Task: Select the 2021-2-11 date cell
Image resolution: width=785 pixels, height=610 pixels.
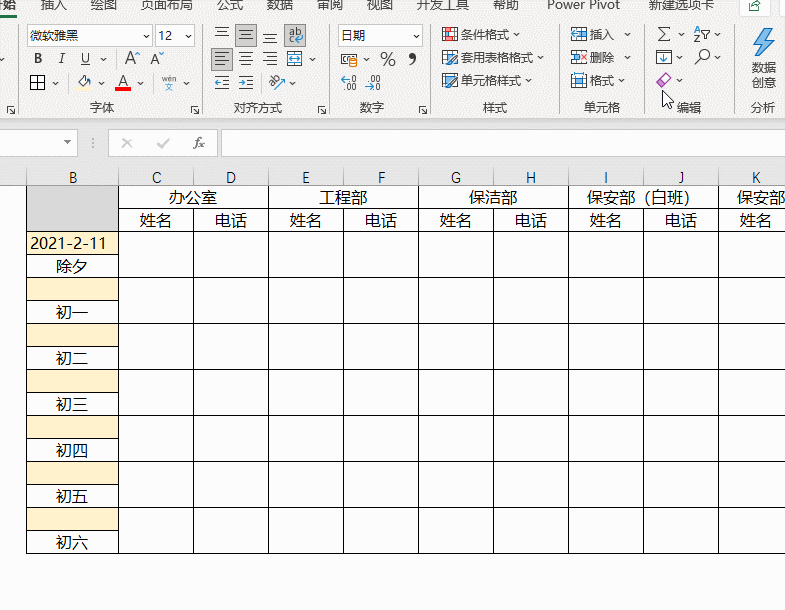Action: pyautogui.click(x=73, y=243)
